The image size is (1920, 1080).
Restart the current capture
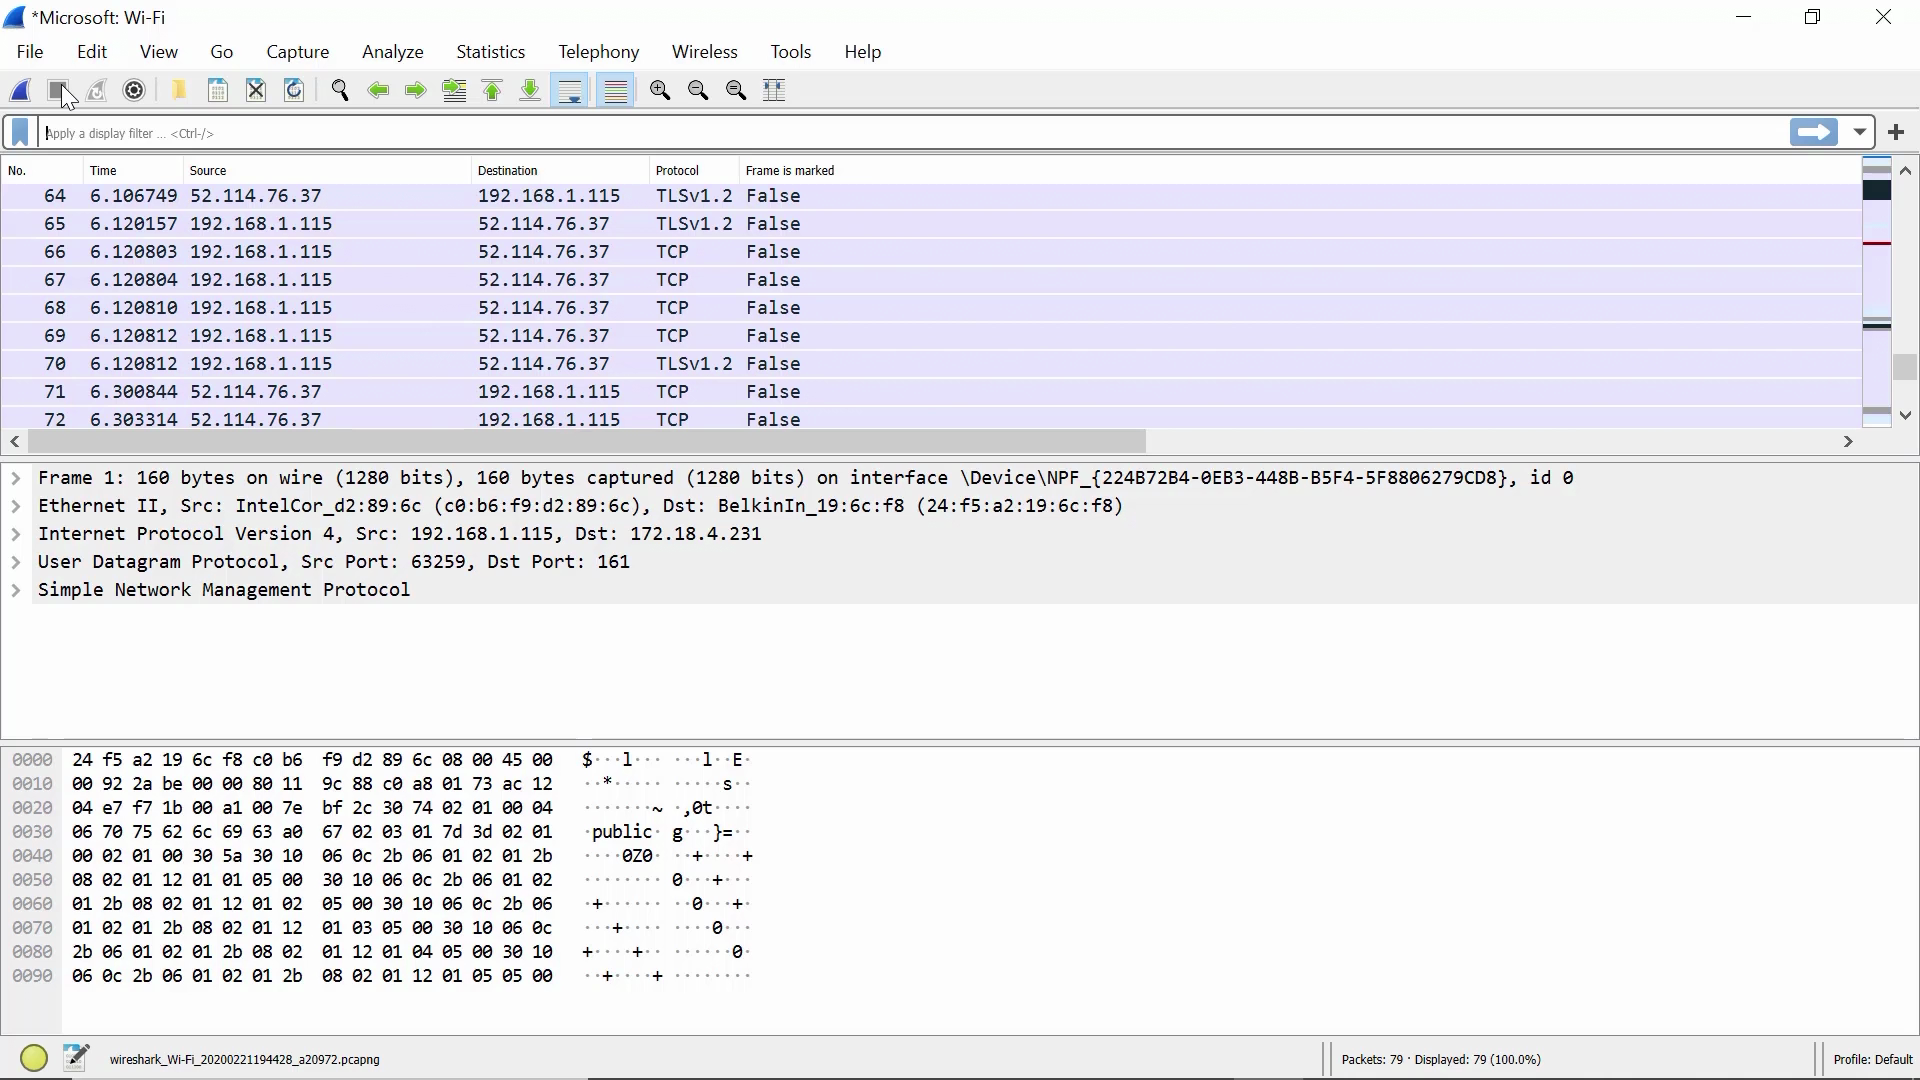[x=96, y=90]
